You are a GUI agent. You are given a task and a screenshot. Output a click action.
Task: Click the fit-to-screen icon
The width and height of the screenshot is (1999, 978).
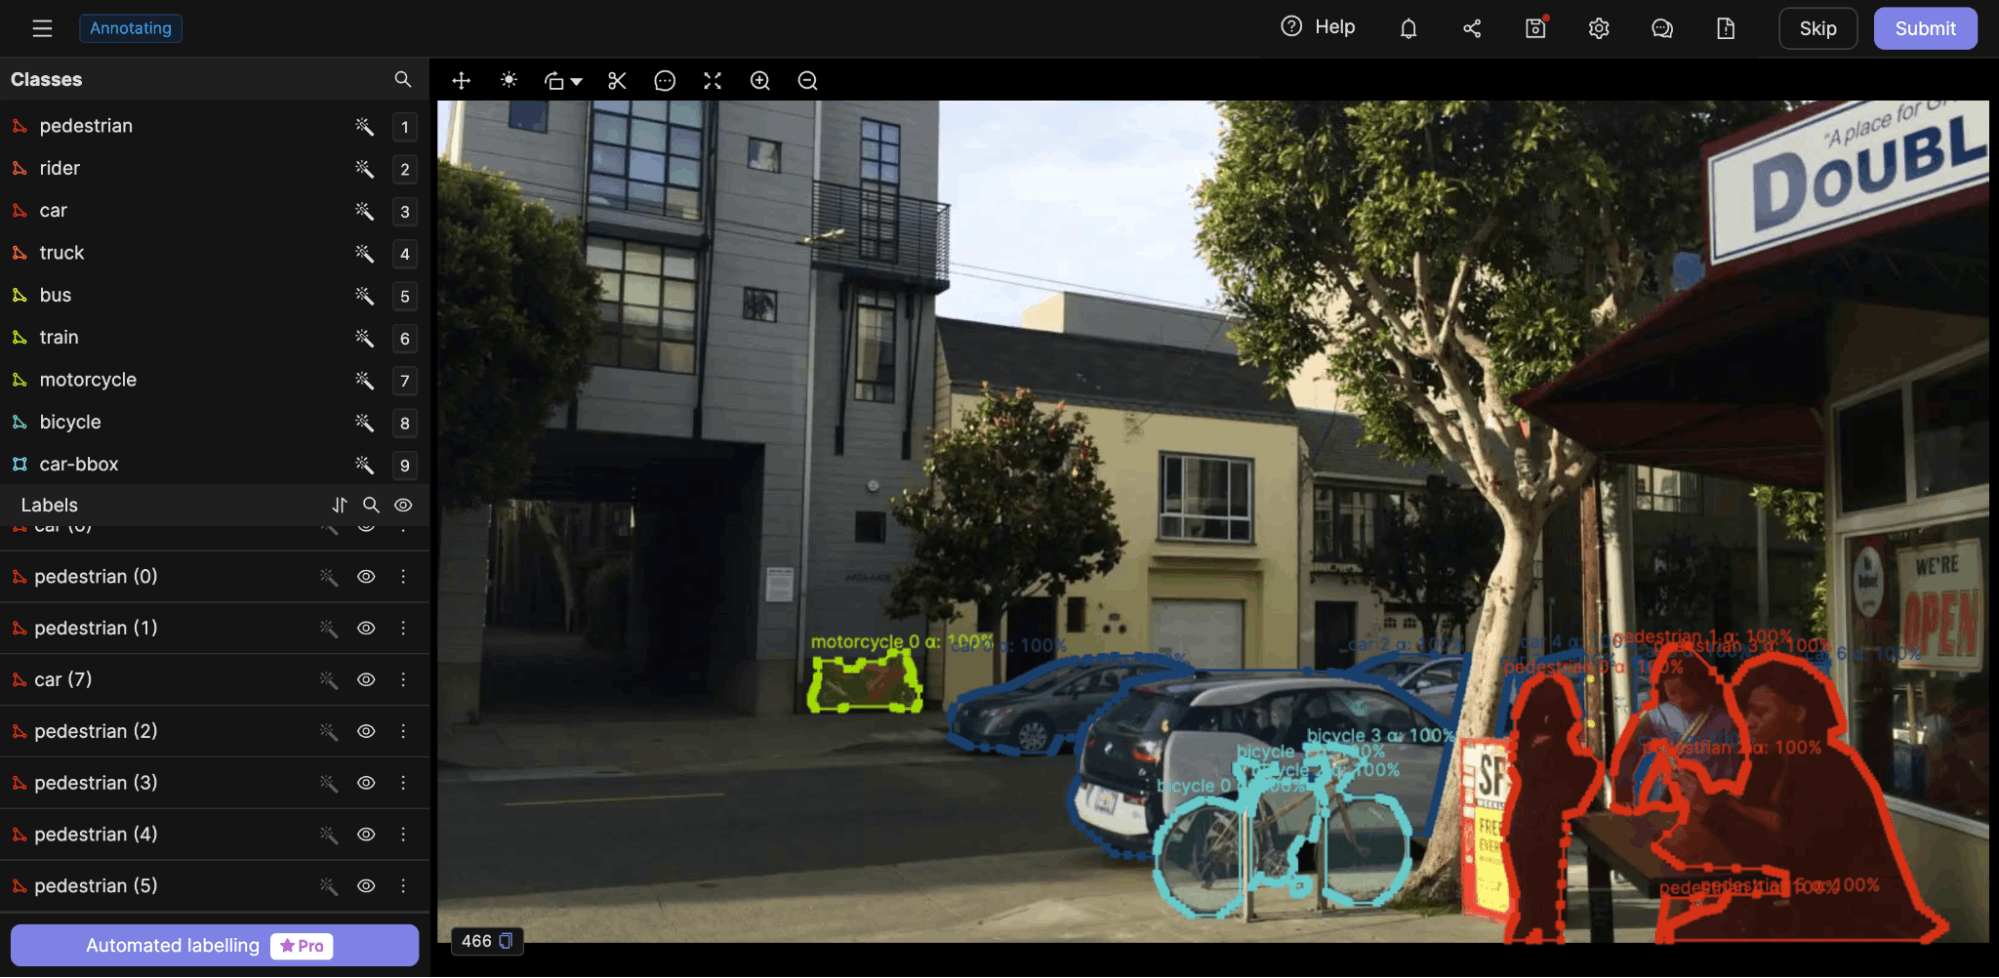(712, 80)
